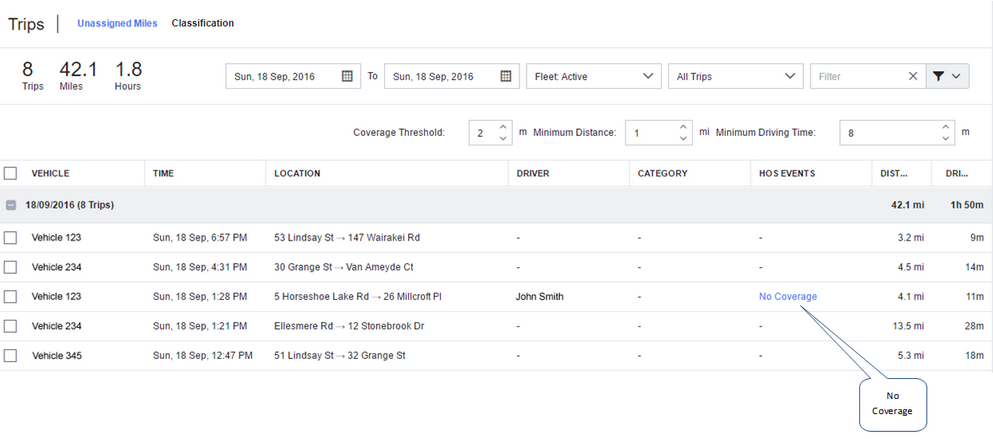Viewport: 993px width, 439px height.
Task: Select checkbox for the 6:57 PM trip
Action: (10, 238)
